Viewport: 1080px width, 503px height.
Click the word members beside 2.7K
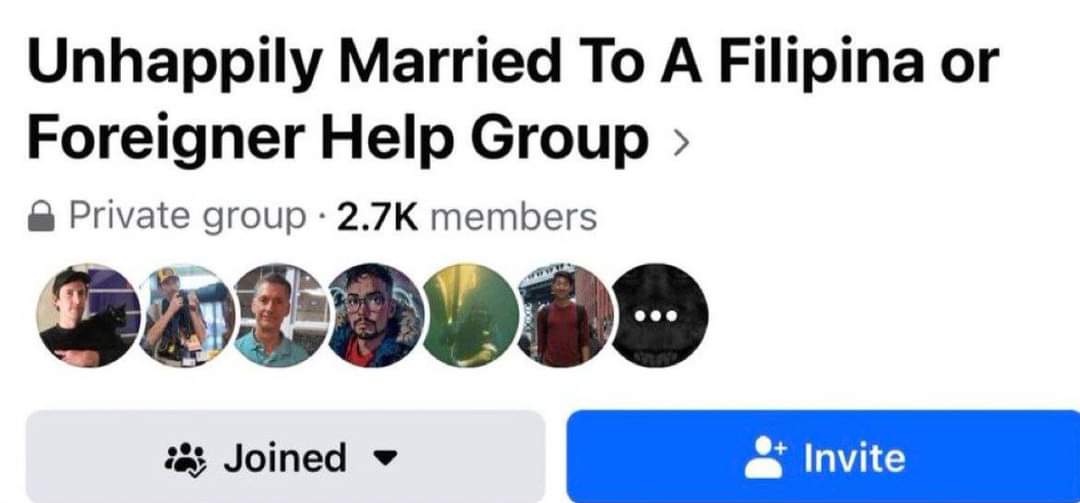click(513, 217)
